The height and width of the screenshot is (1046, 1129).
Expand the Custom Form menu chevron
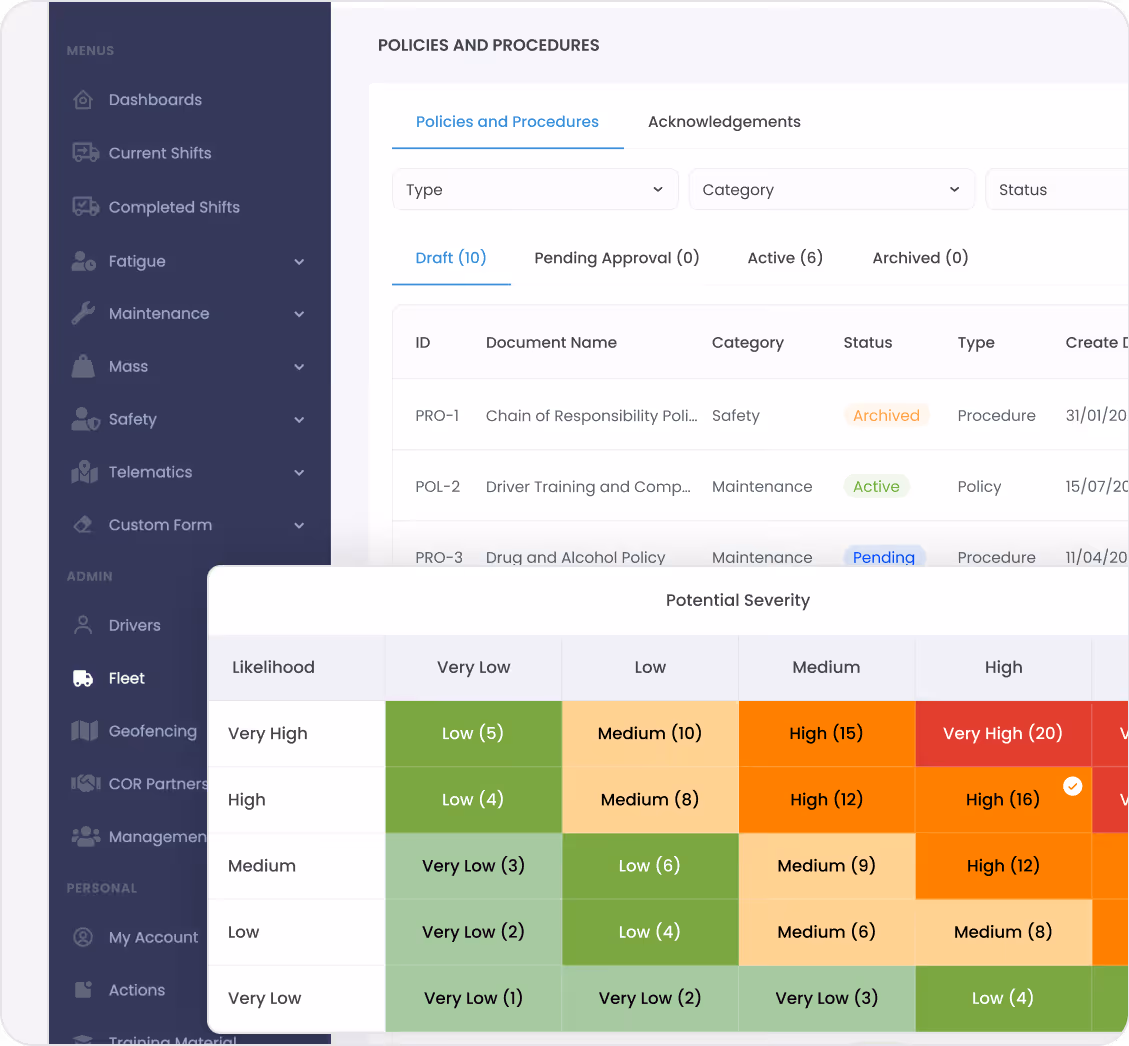tap(299, 526)
